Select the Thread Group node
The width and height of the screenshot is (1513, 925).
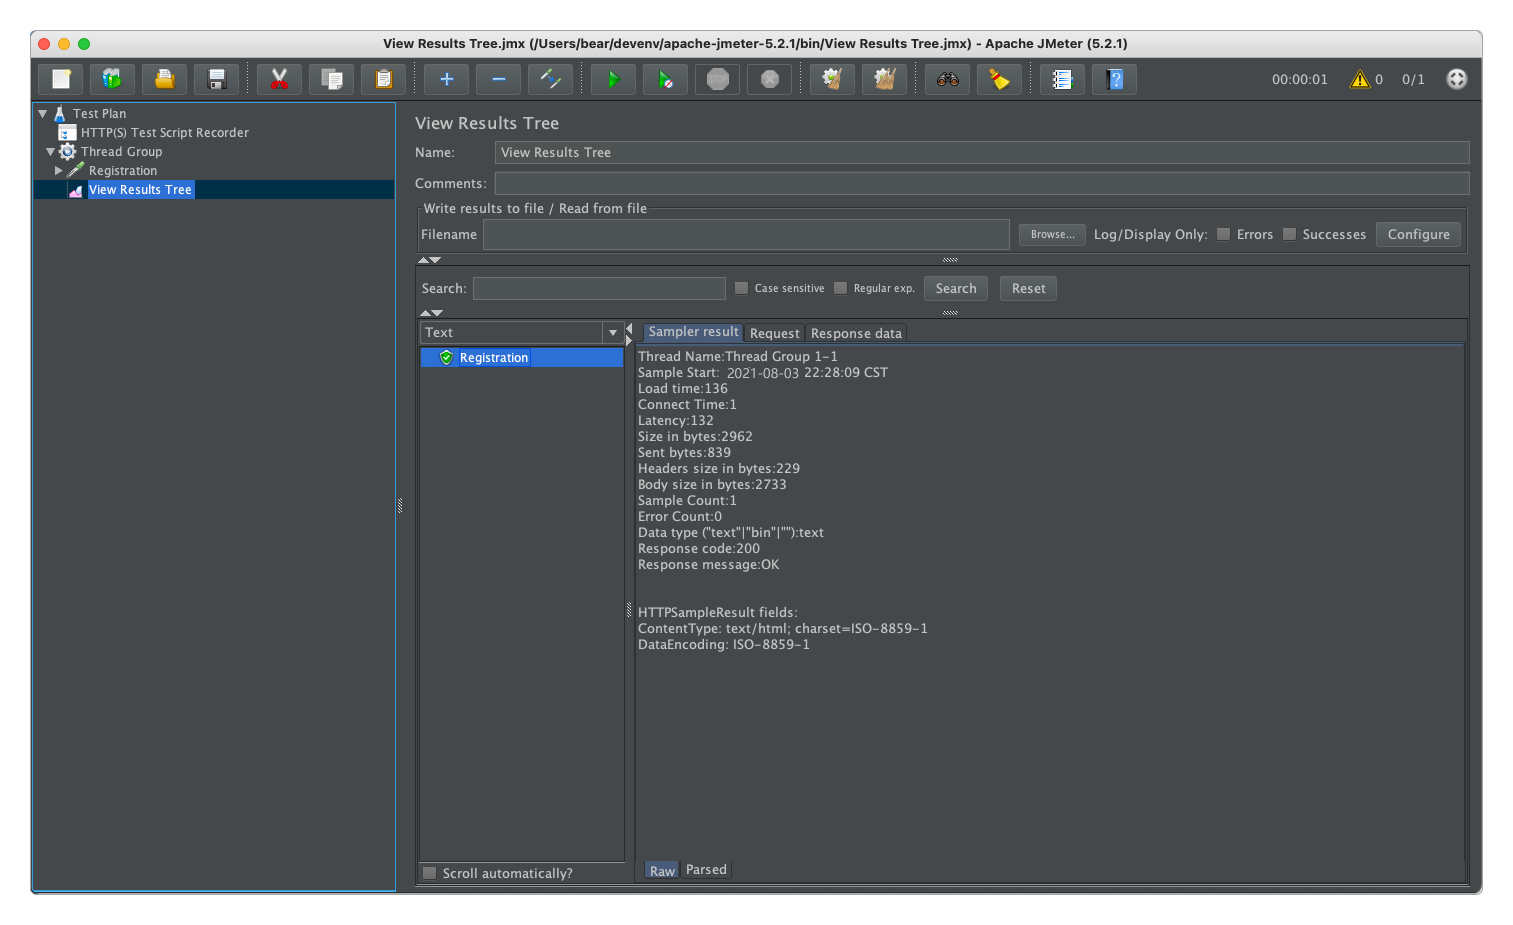[x=121, y=151]
